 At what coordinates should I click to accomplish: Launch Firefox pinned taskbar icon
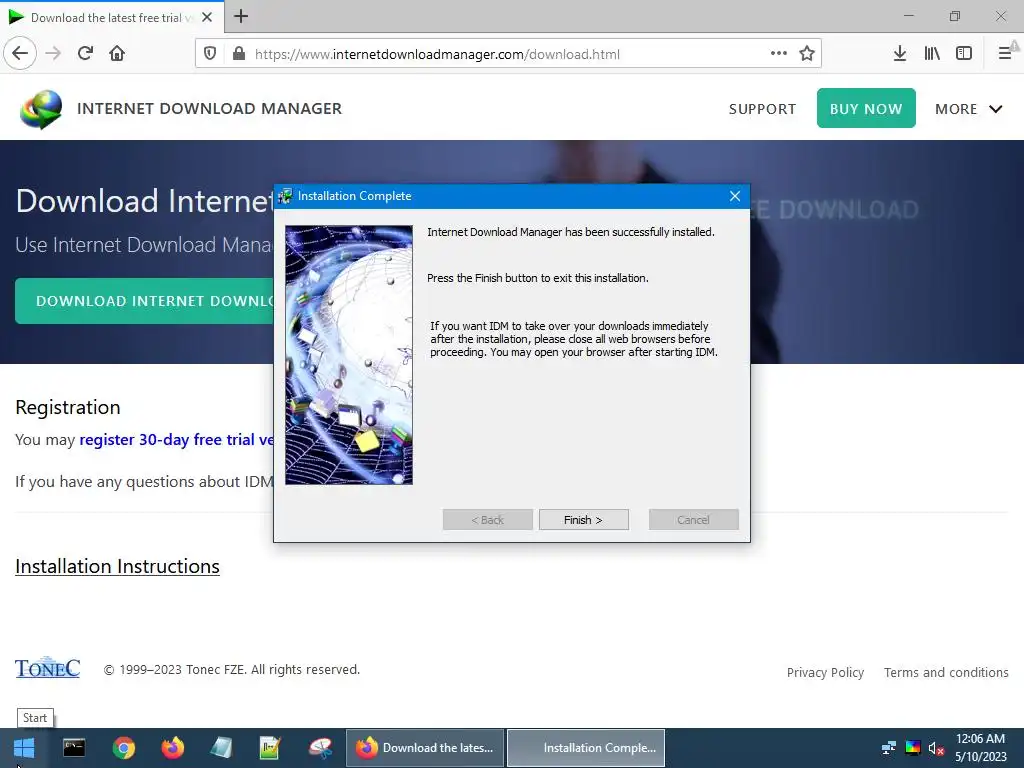coord(172,748)
